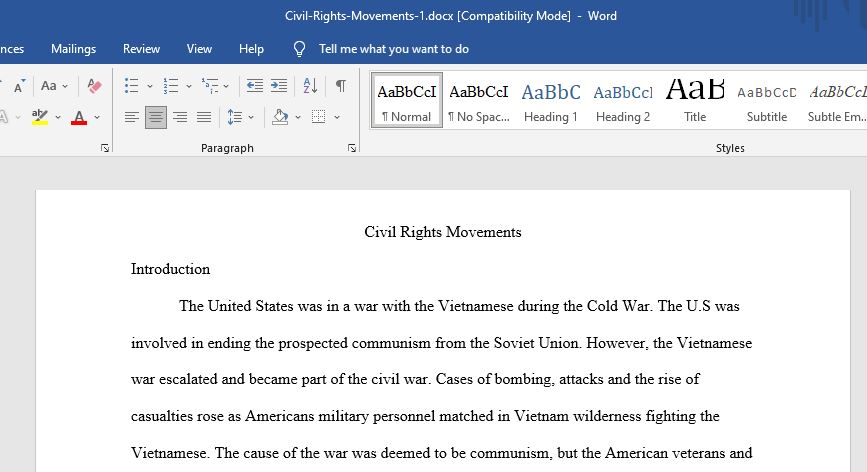The height and width of the screenshot is (472, 867).
Task: Decrease the paragraph indent
Action: coord(254,86)
